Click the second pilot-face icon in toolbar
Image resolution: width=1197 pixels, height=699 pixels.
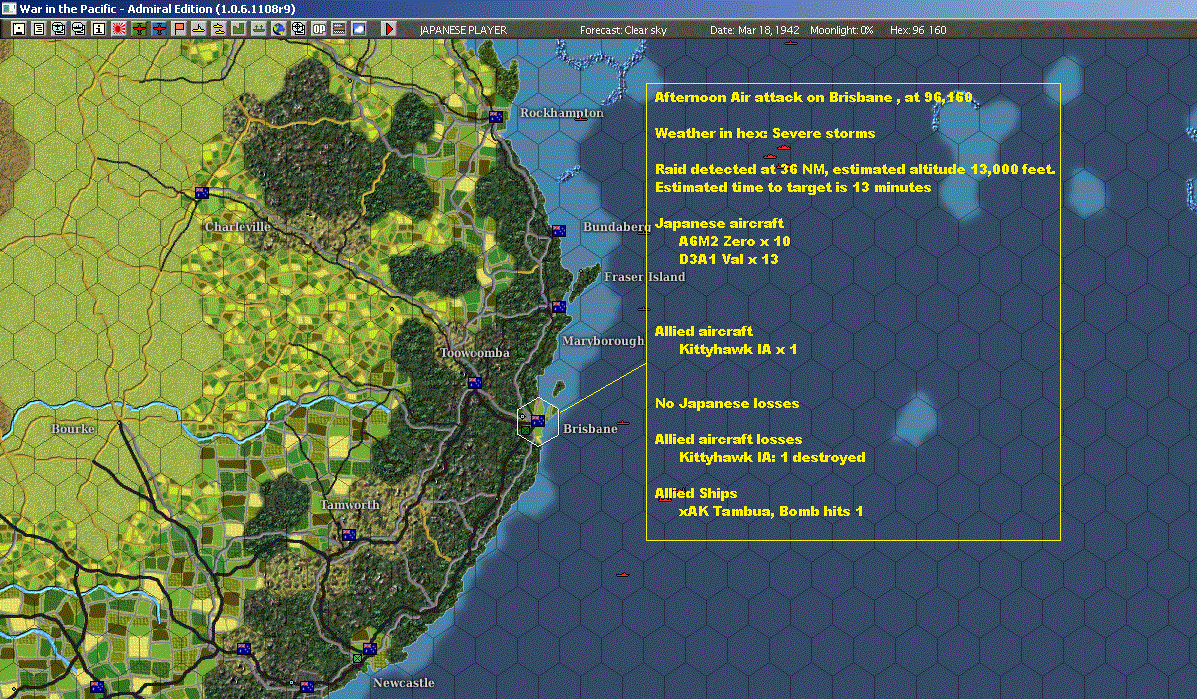pyautogui.click(x=79, y=29)
